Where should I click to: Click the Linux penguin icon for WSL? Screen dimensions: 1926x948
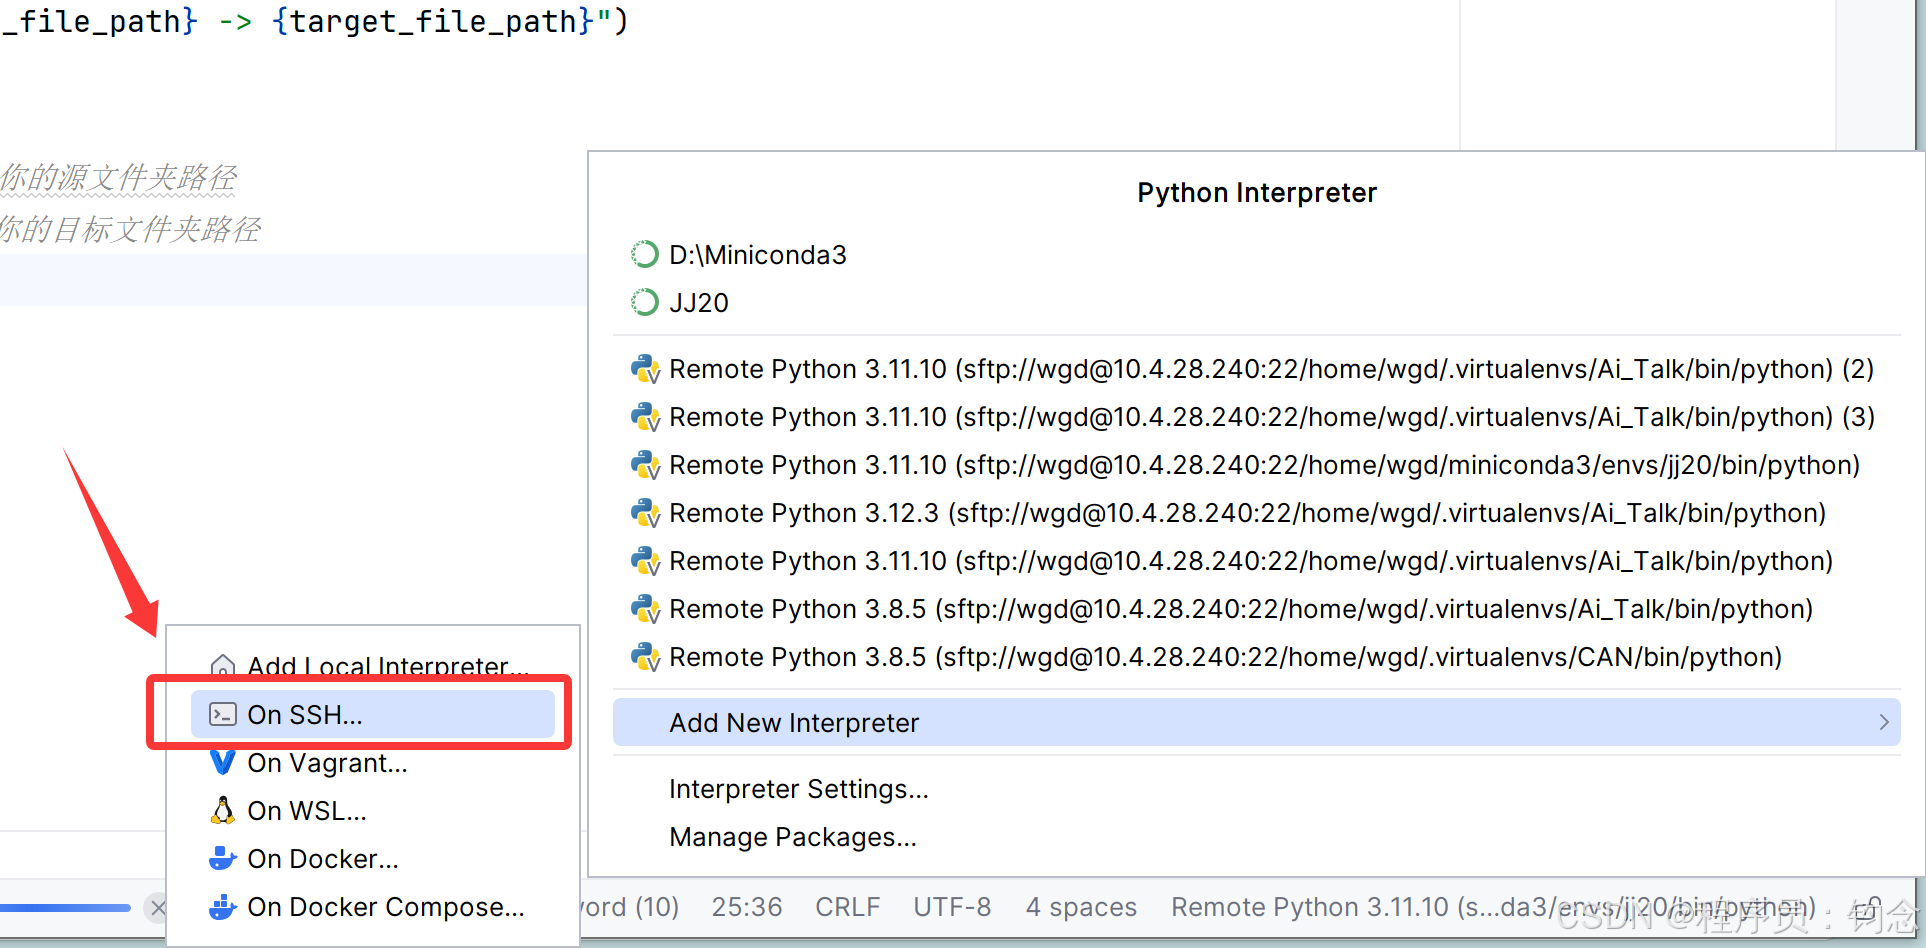pos(222,810)
